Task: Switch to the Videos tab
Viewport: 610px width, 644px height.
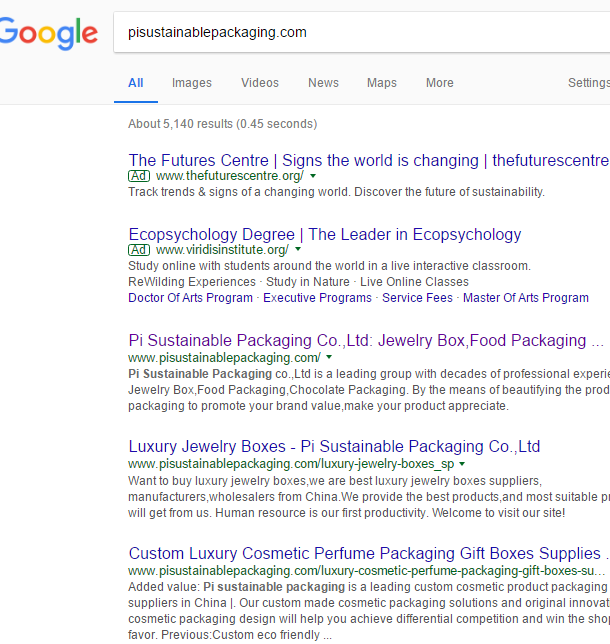Action: point(260,83)
